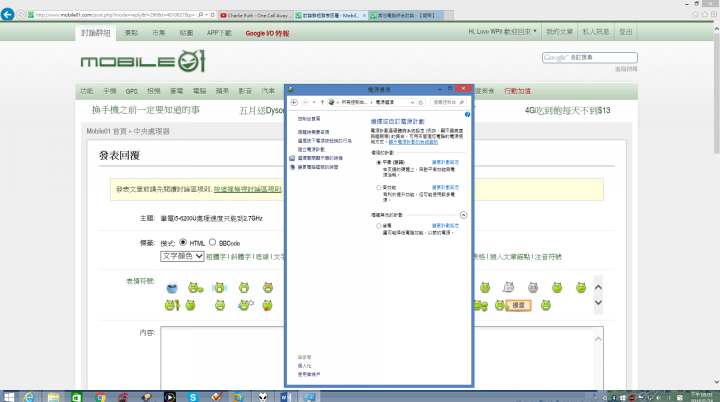Click the Power Options search box

click(x=448, y=102)
